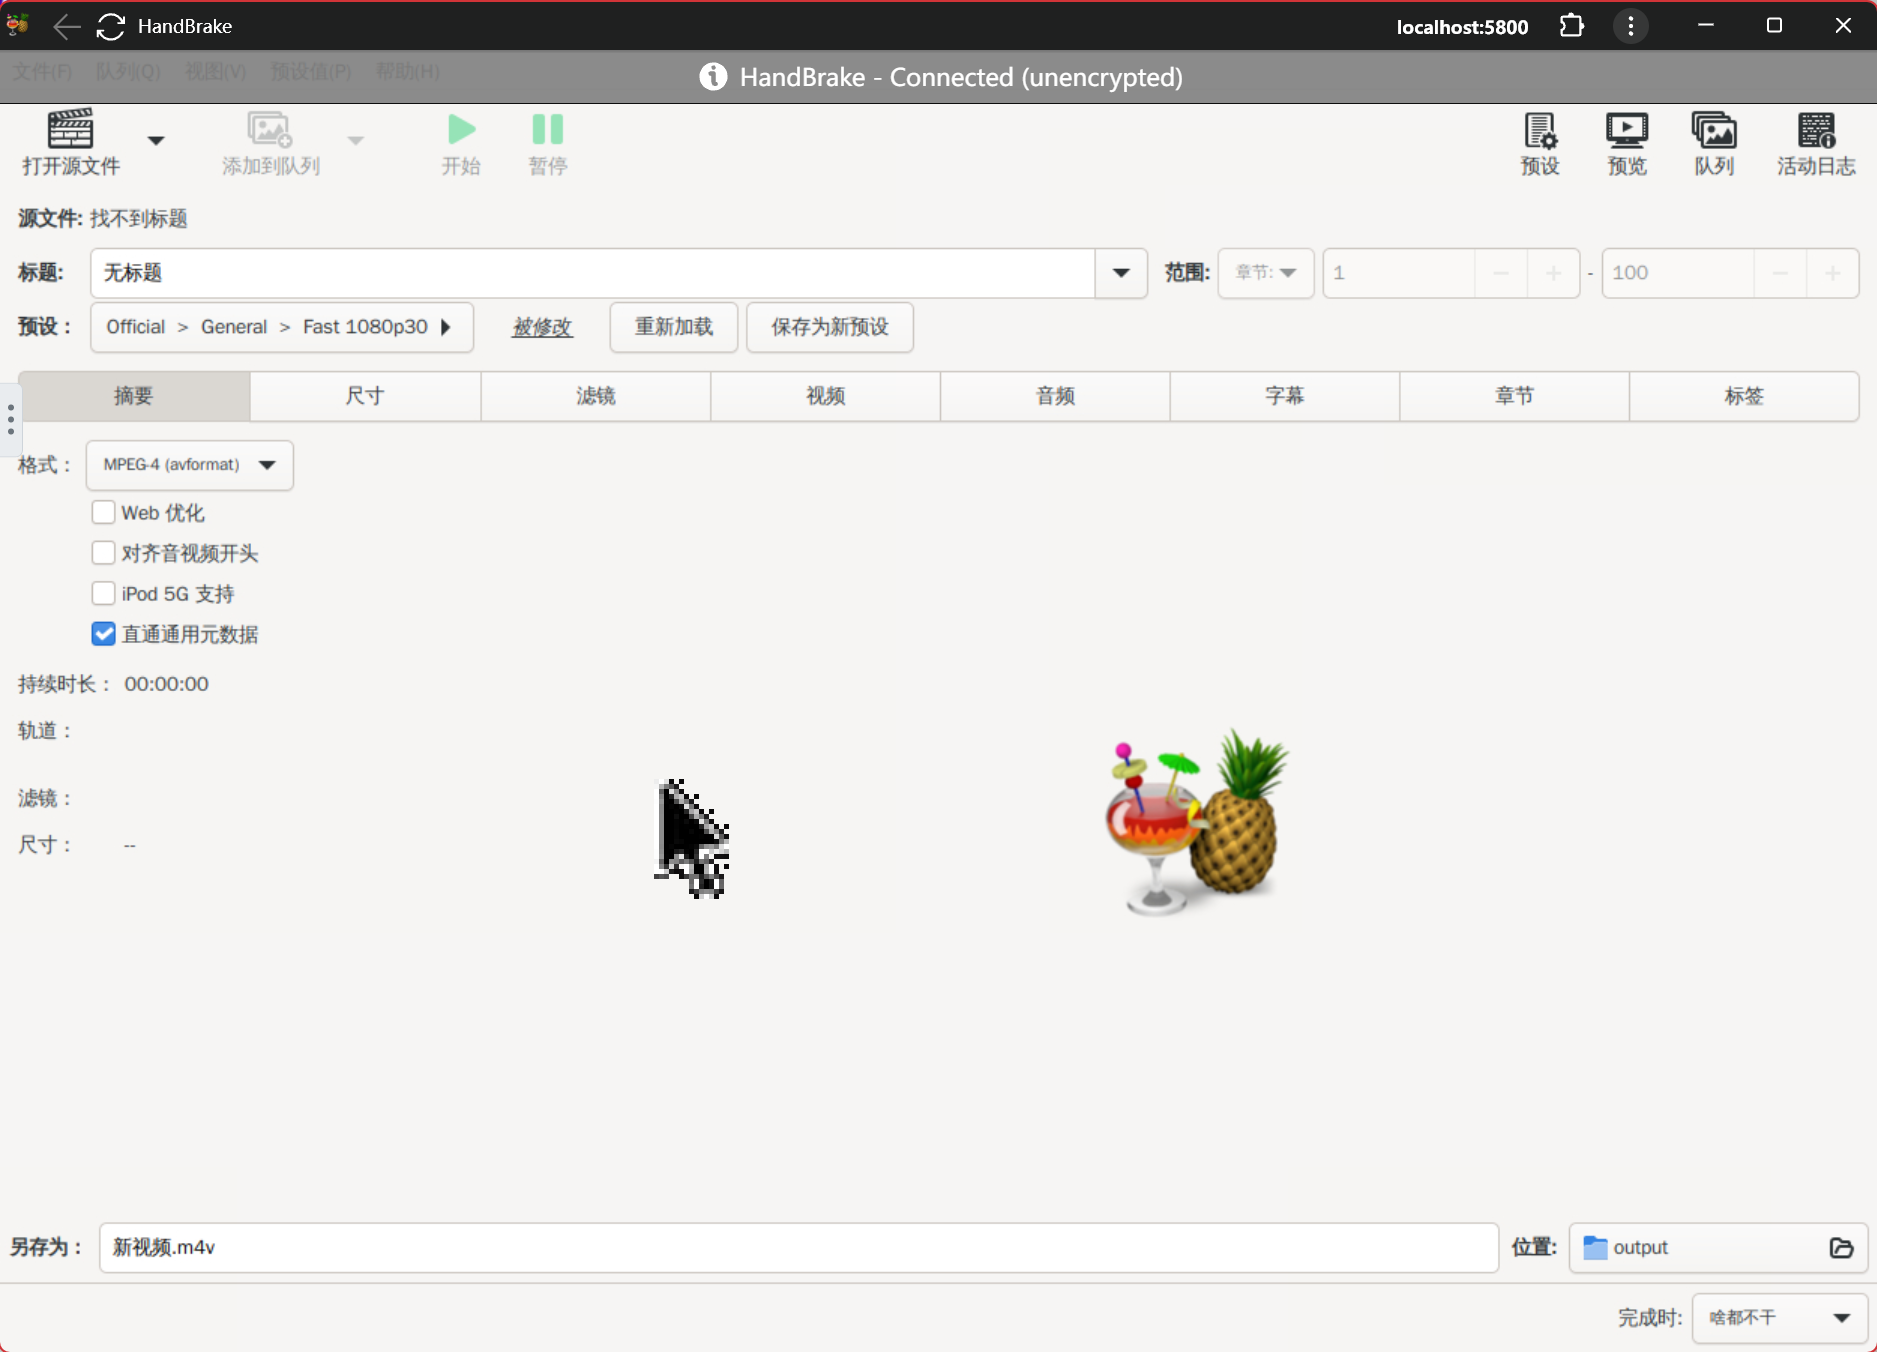Viewport: 1877px width, 1352px height.
Task: Close the HandBrake window
Action: [1843, 26]
